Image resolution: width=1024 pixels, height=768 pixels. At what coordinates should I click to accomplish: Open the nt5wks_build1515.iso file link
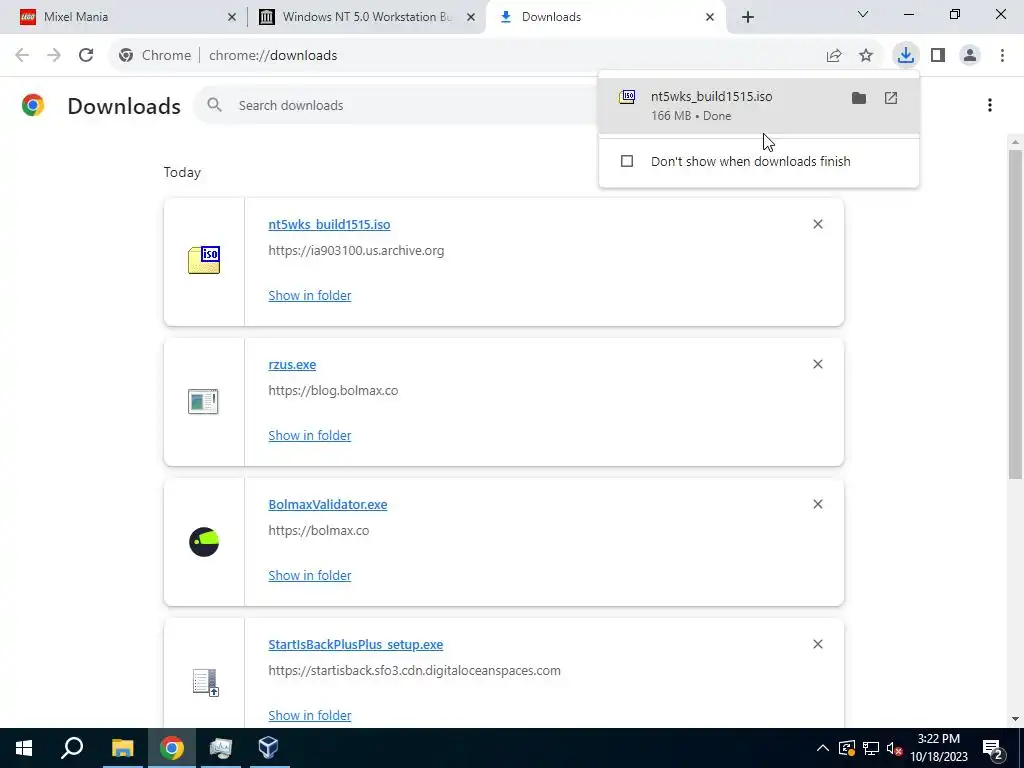(329, 224)
